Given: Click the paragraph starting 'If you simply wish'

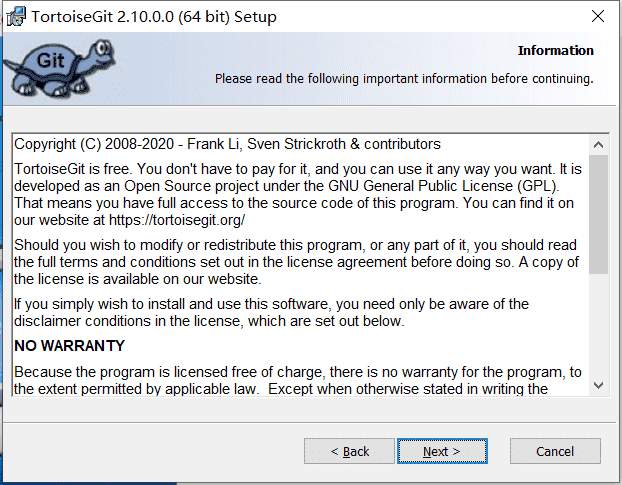Looking at the screenshot, I should [x=271, y=312].
